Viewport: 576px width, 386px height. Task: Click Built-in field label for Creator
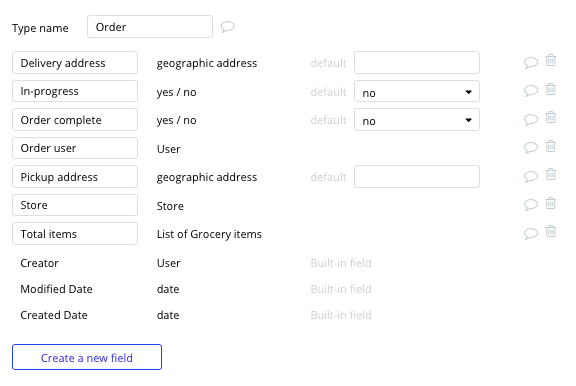click(x=341, y=263)
